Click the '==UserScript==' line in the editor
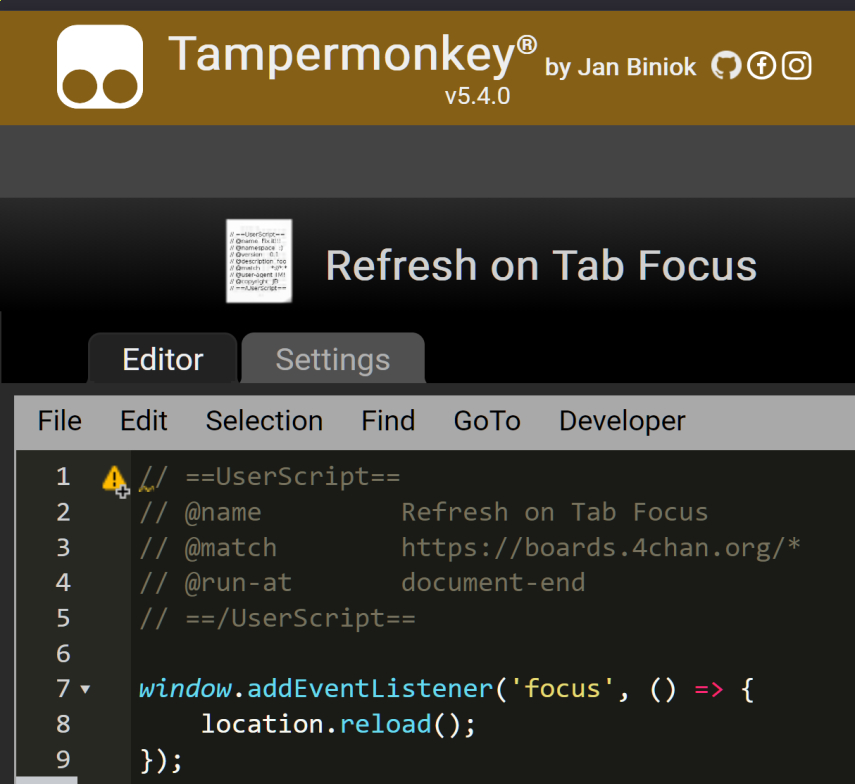This screenshot has height=784, width=855. point(270,477)
